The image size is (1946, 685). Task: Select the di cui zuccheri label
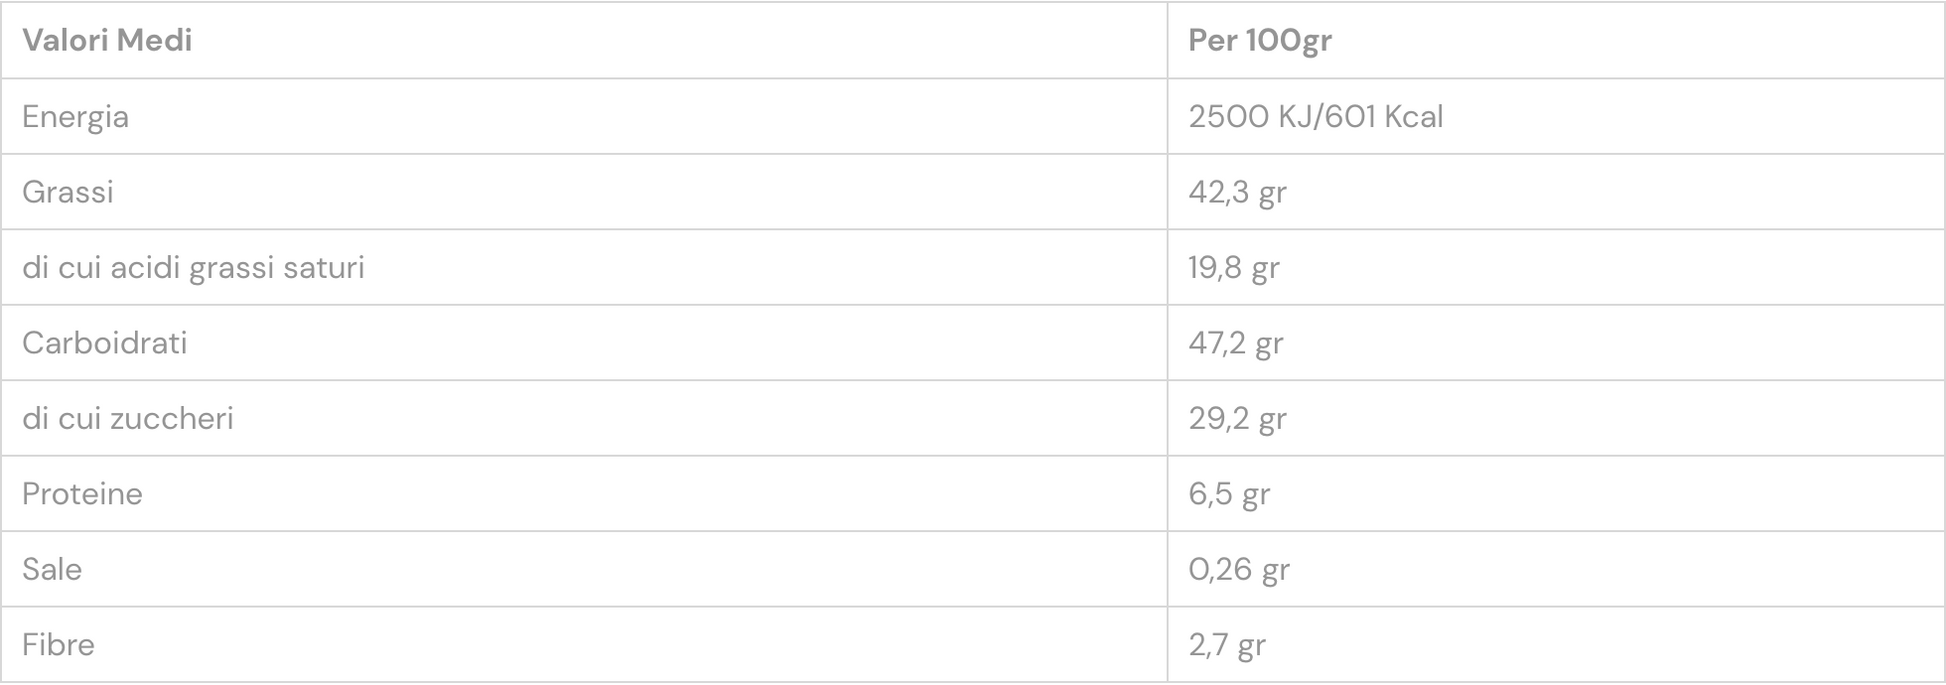128,418
